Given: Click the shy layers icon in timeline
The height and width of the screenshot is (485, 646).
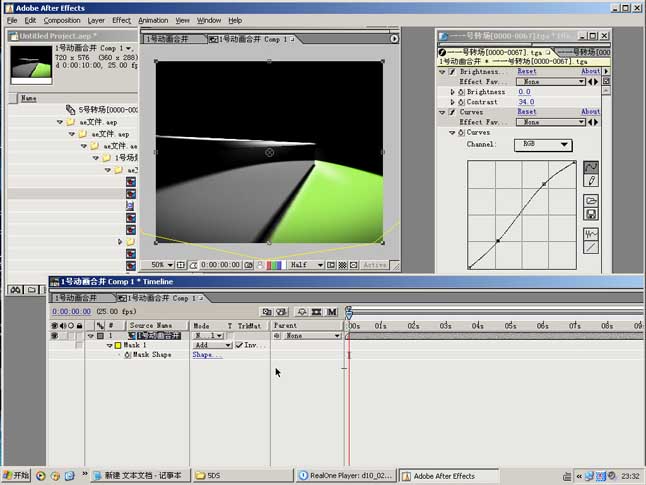Looking at the screenshot, I should [x=302, y=312].
